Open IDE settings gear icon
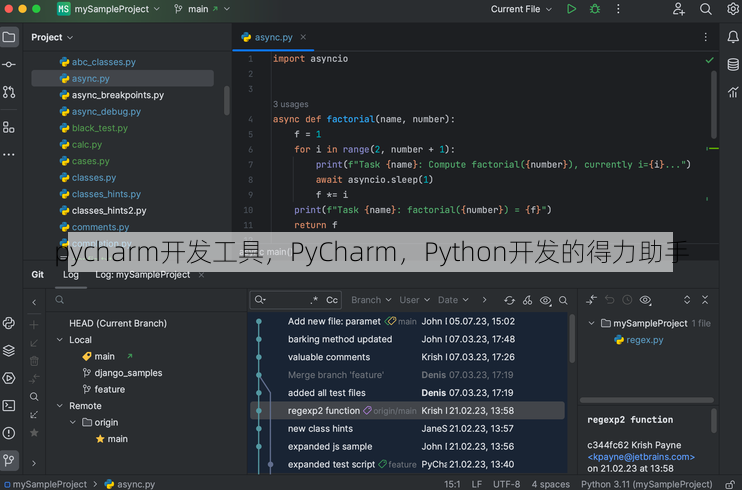Image resolution: width=742 pixels, height=490 pixels. (x=733, y=9)
